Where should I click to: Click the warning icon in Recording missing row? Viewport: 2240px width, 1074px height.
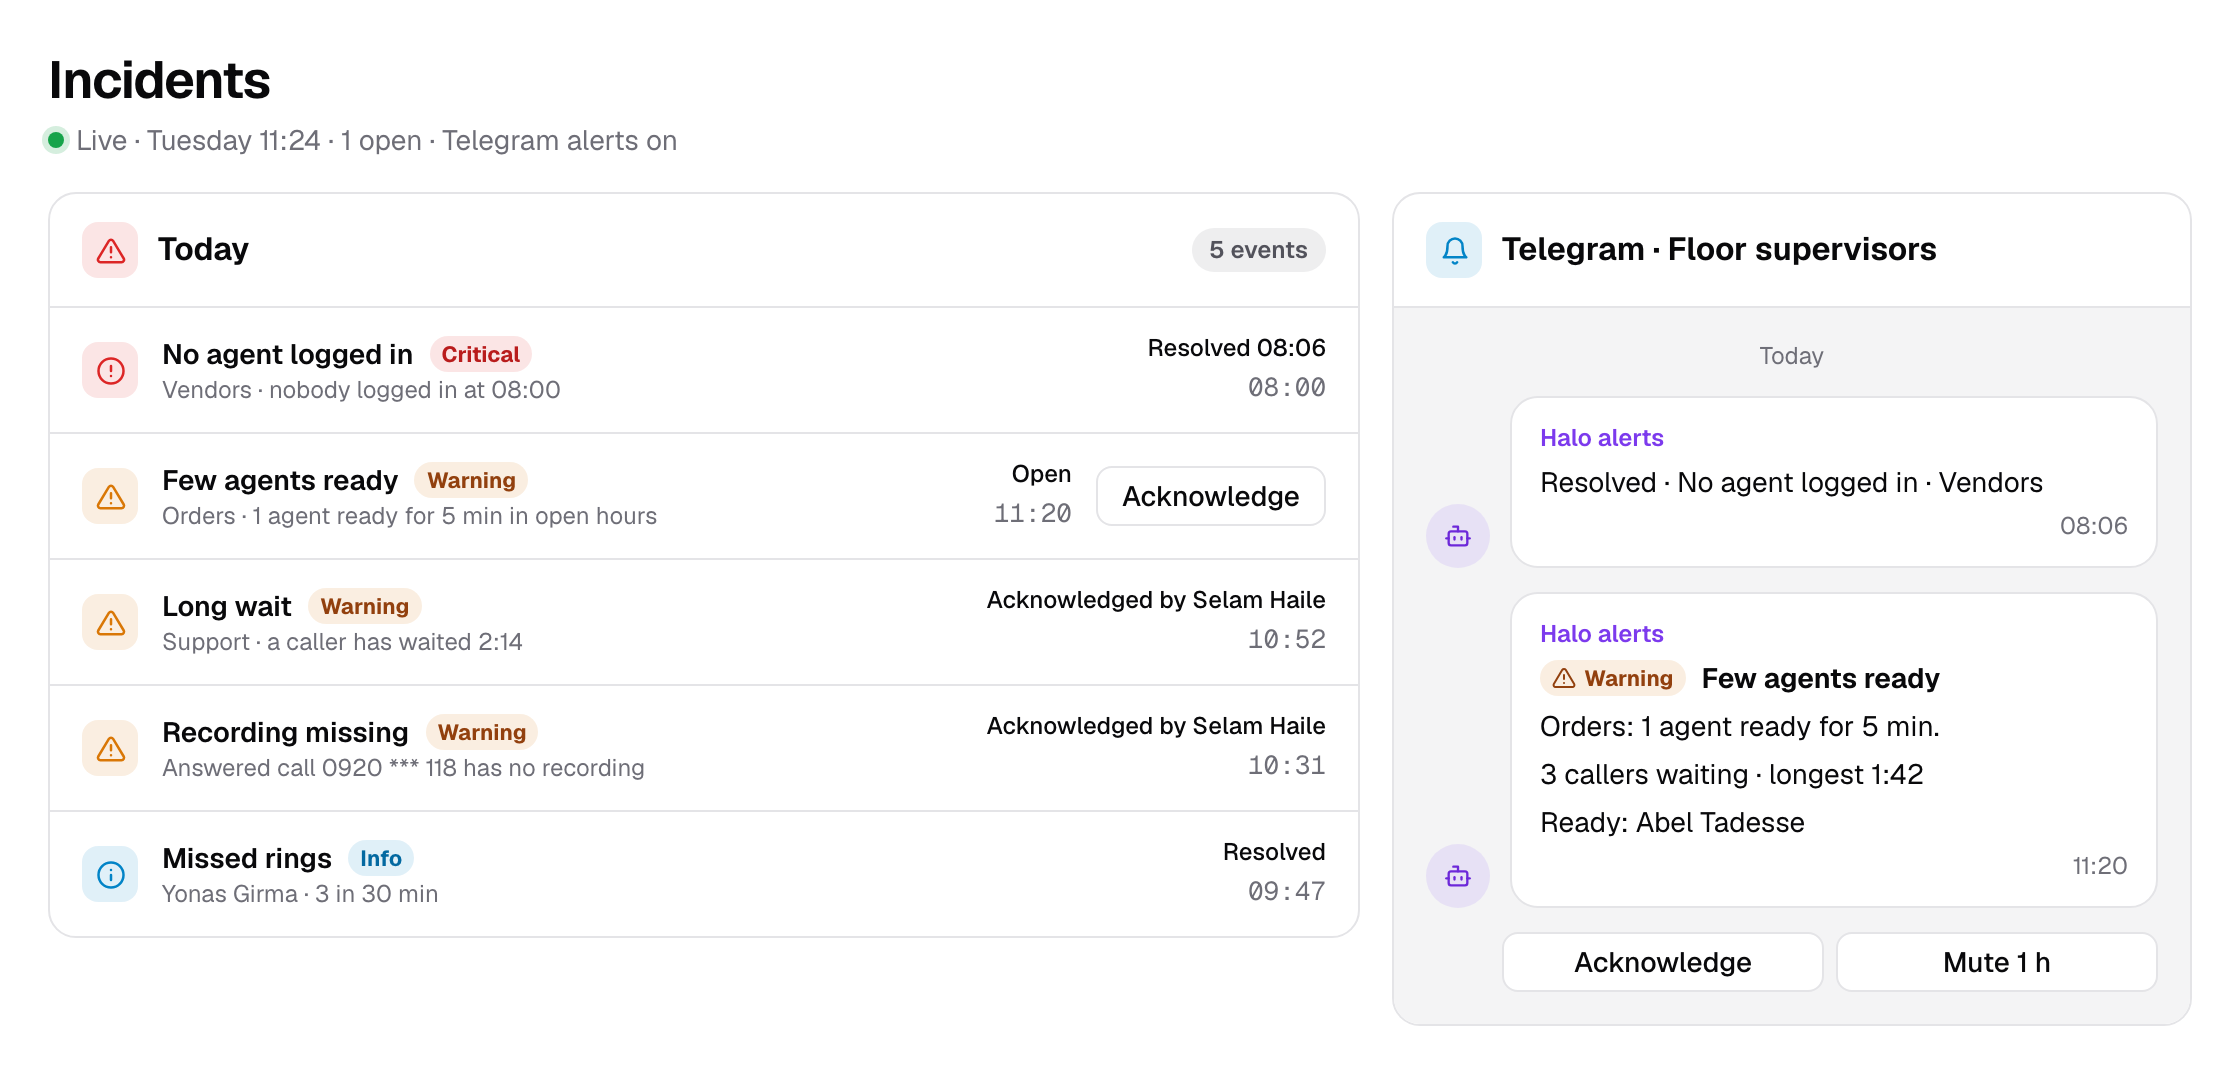(110, 749)
